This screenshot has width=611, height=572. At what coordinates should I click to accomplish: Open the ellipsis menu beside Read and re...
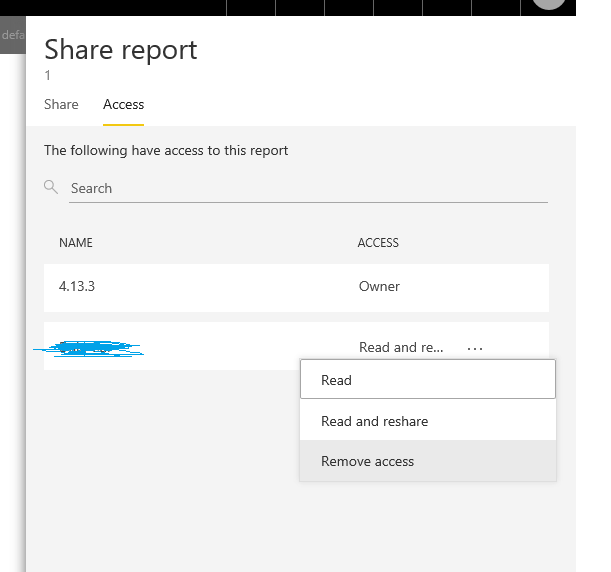click(x=475, y=348)
